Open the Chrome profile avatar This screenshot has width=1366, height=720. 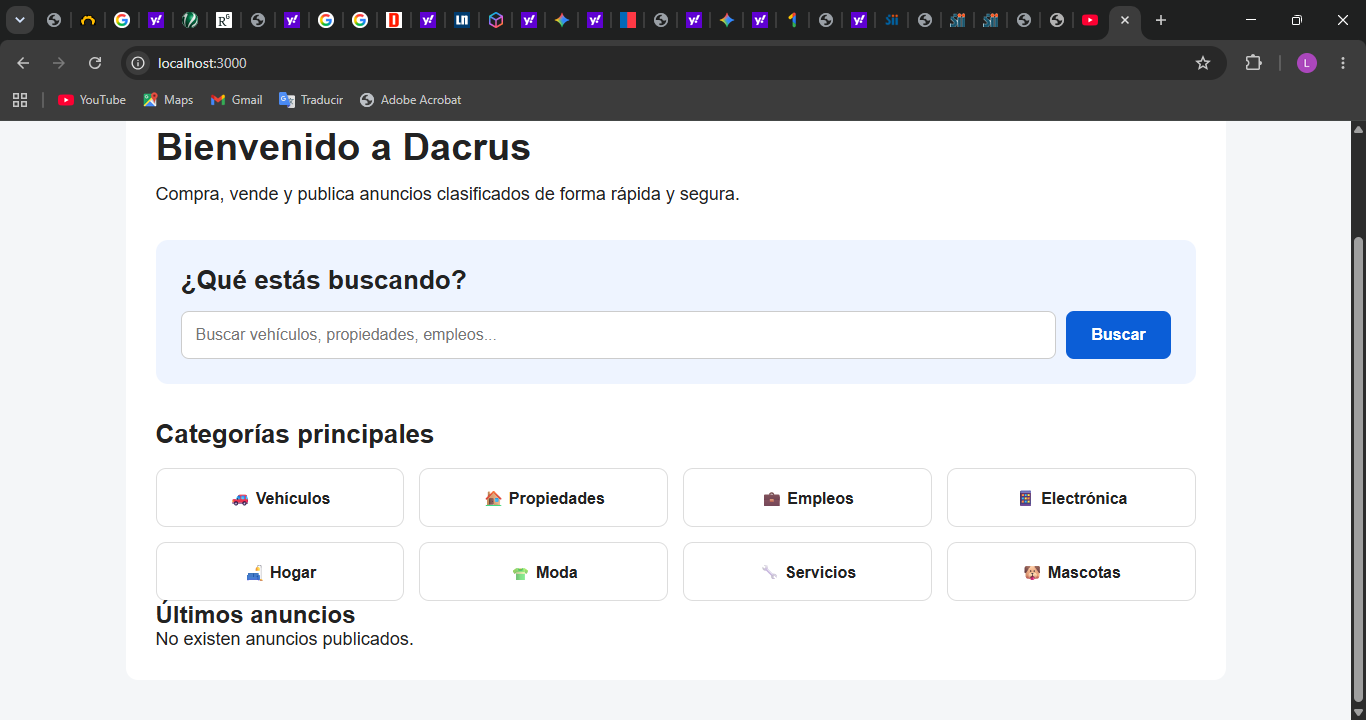click(x=1307, y=63)
